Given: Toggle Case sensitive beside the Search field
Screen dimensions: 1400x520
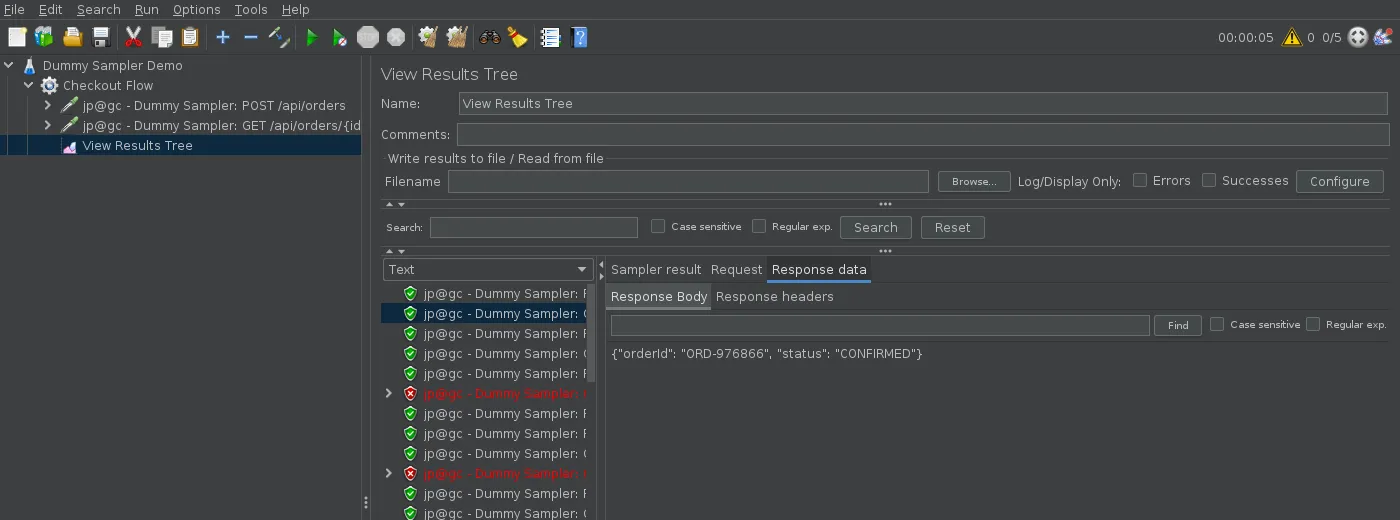Looking at the screenshot, I should click(657, 226).
